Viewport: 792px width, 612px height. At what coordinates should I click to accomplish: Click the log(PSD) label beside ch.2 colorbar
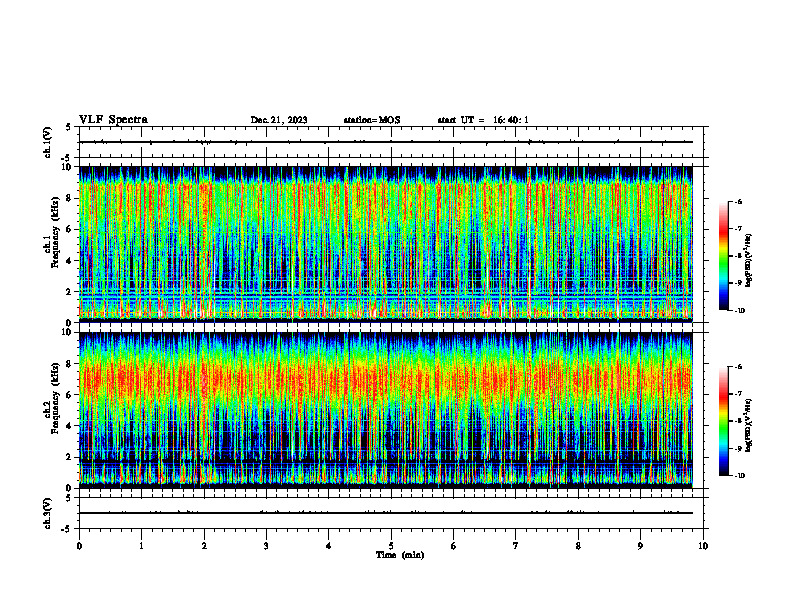pyautogui.click(x=749, y=426)
